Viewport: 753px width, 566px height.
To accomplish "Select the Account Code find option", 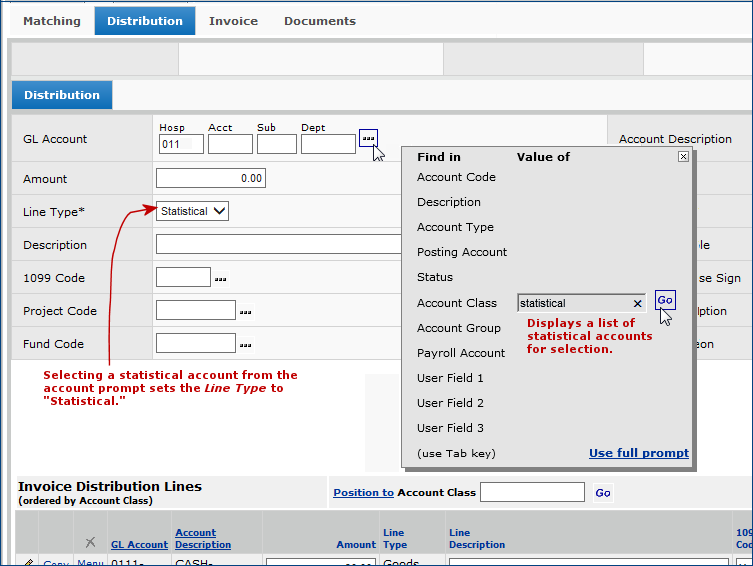I will (456, 177).
